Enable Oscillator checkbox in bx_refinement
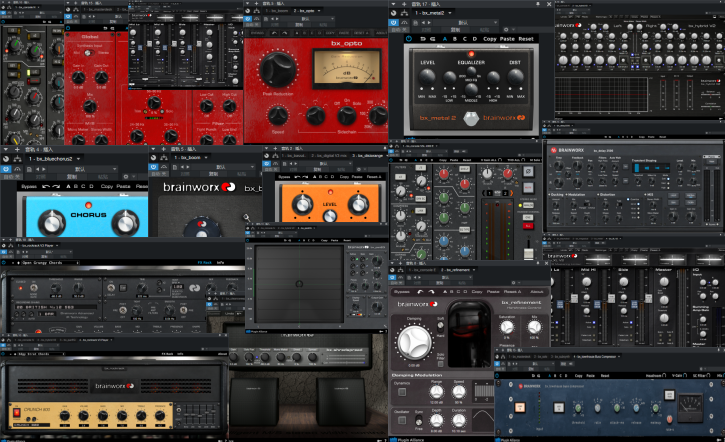 point(402,420)
